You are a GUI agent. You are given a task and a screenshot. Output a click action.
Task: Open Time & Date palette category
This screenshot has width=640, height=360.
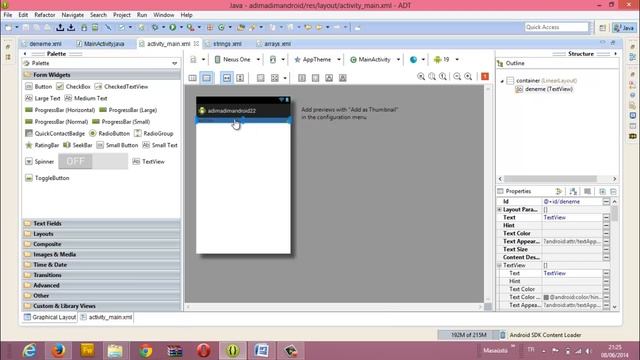101,264
